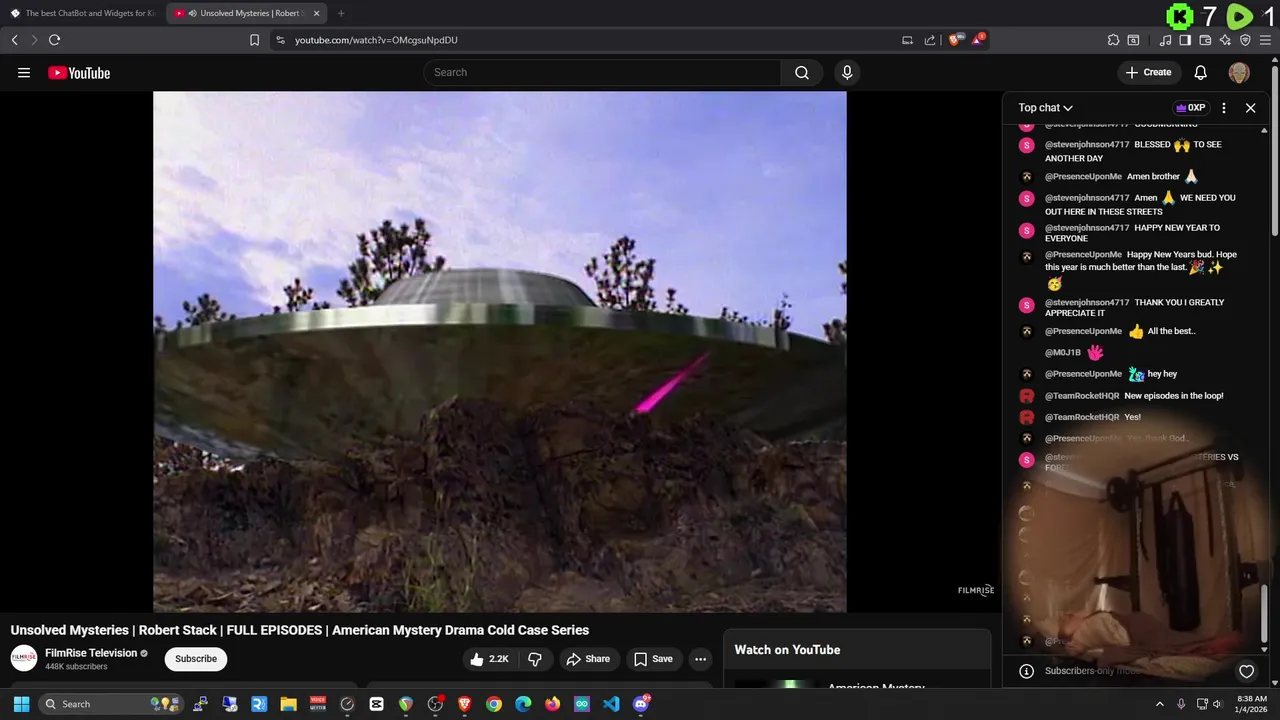Viewport: 1280px width, 720px height.
Task: Click the 0XP points badge in chat
Action: [1190, 108]
